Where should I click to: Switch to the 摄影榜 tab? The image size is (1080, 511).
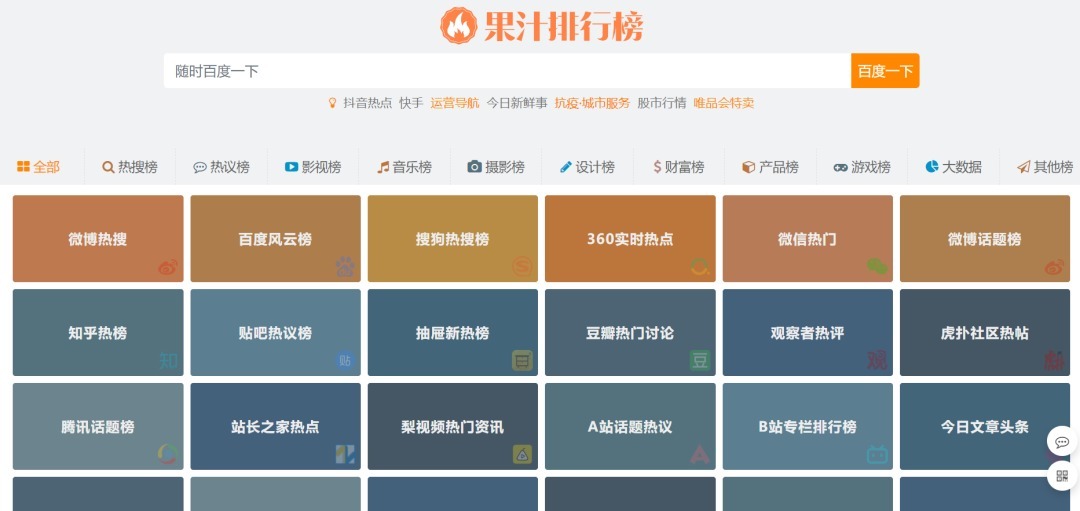coord(496,167)
